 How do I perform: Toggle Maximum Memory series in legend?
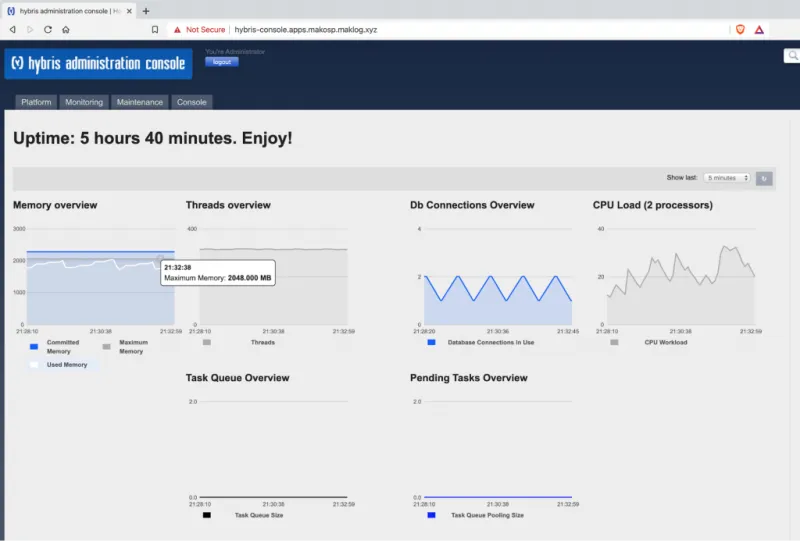pos(107,346)
